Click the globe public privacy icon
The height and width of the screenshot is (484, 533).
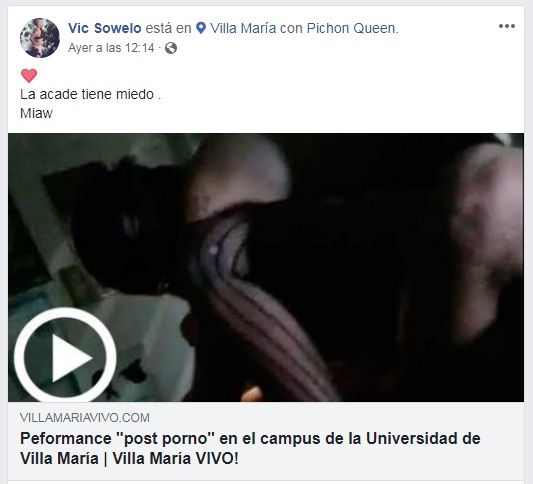tap(171, 48)
